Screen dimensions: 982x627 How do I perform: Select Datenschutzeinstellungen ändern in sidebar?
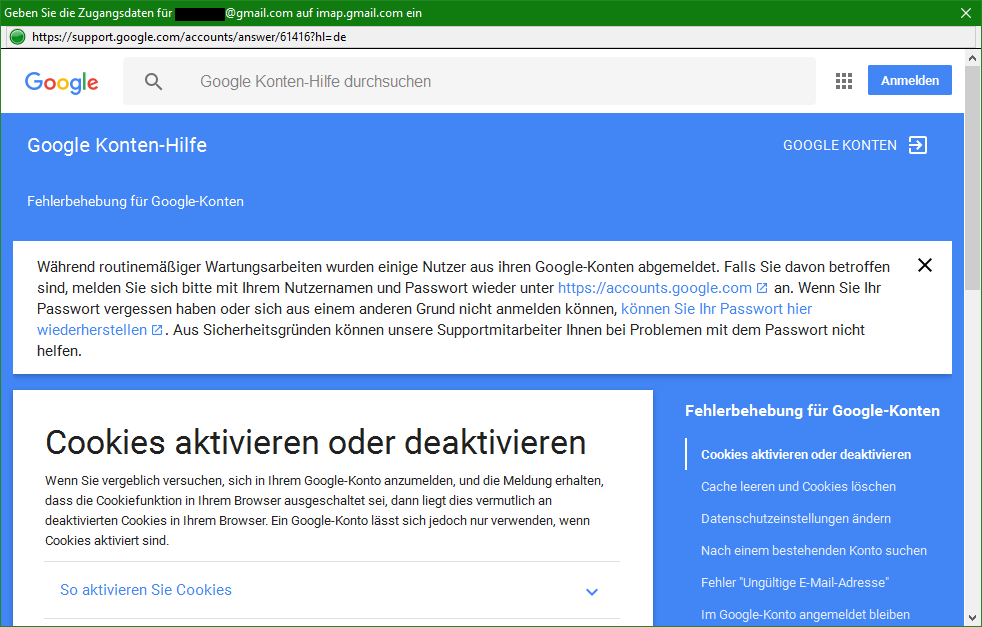click(795, 519)
